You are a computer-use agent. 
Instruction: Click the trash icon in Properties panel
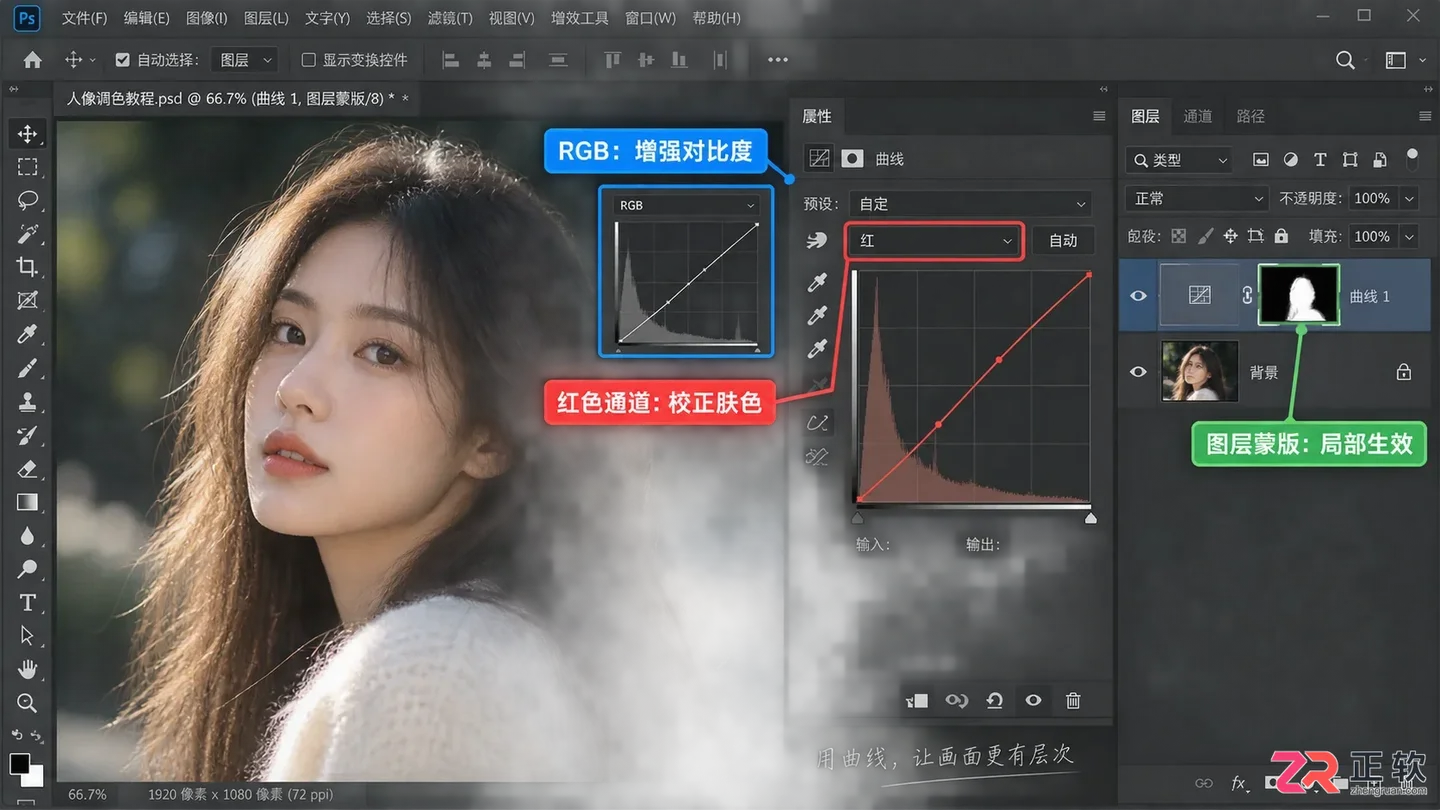[x=1073, y=701]
